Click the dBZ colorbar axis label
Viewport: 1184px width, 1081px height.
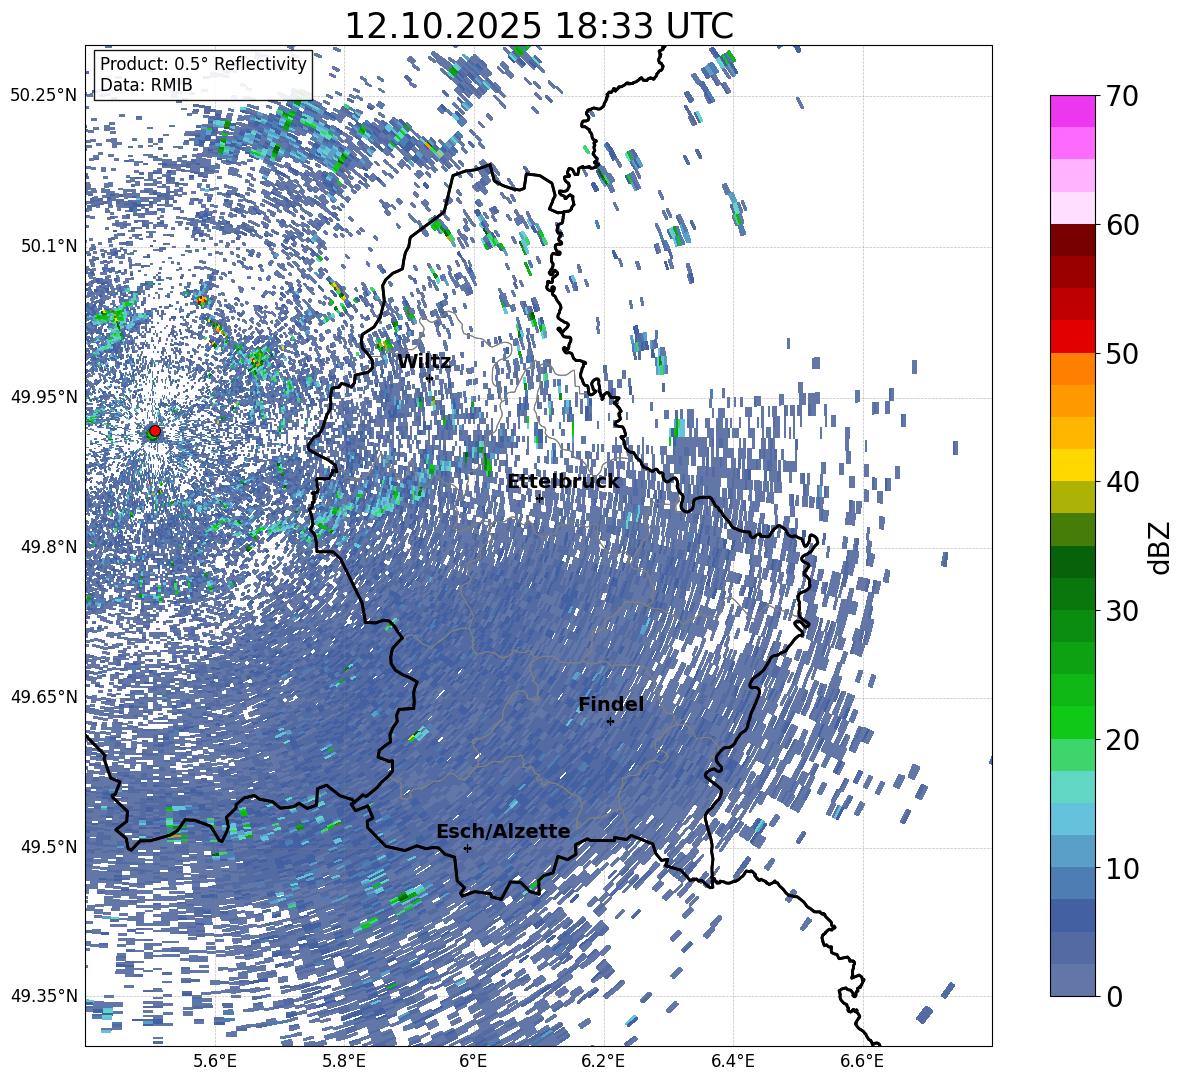(1160, 547)
